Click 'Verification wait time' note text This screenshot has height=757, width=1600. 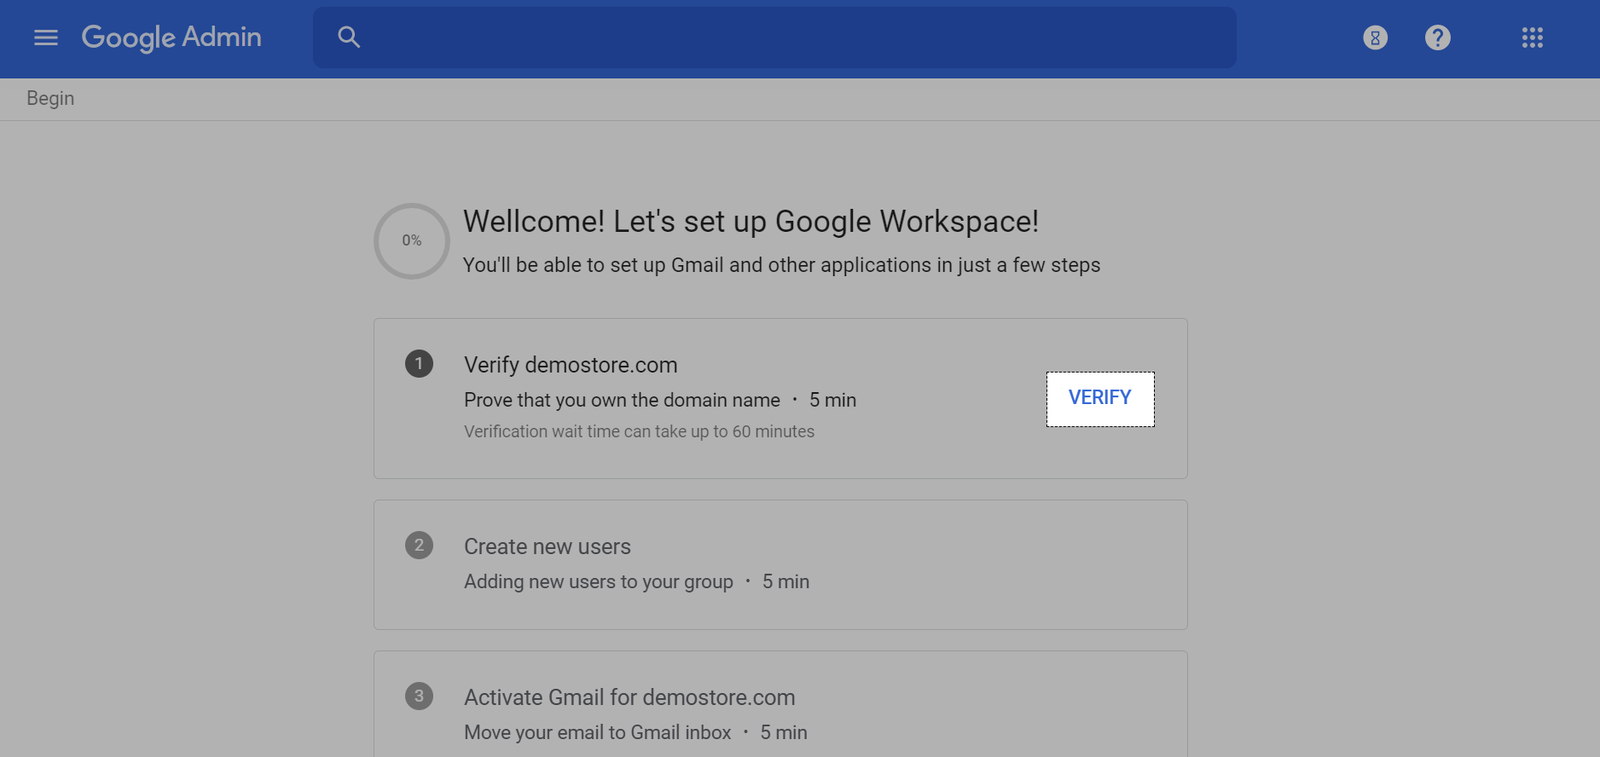[639, 431]
